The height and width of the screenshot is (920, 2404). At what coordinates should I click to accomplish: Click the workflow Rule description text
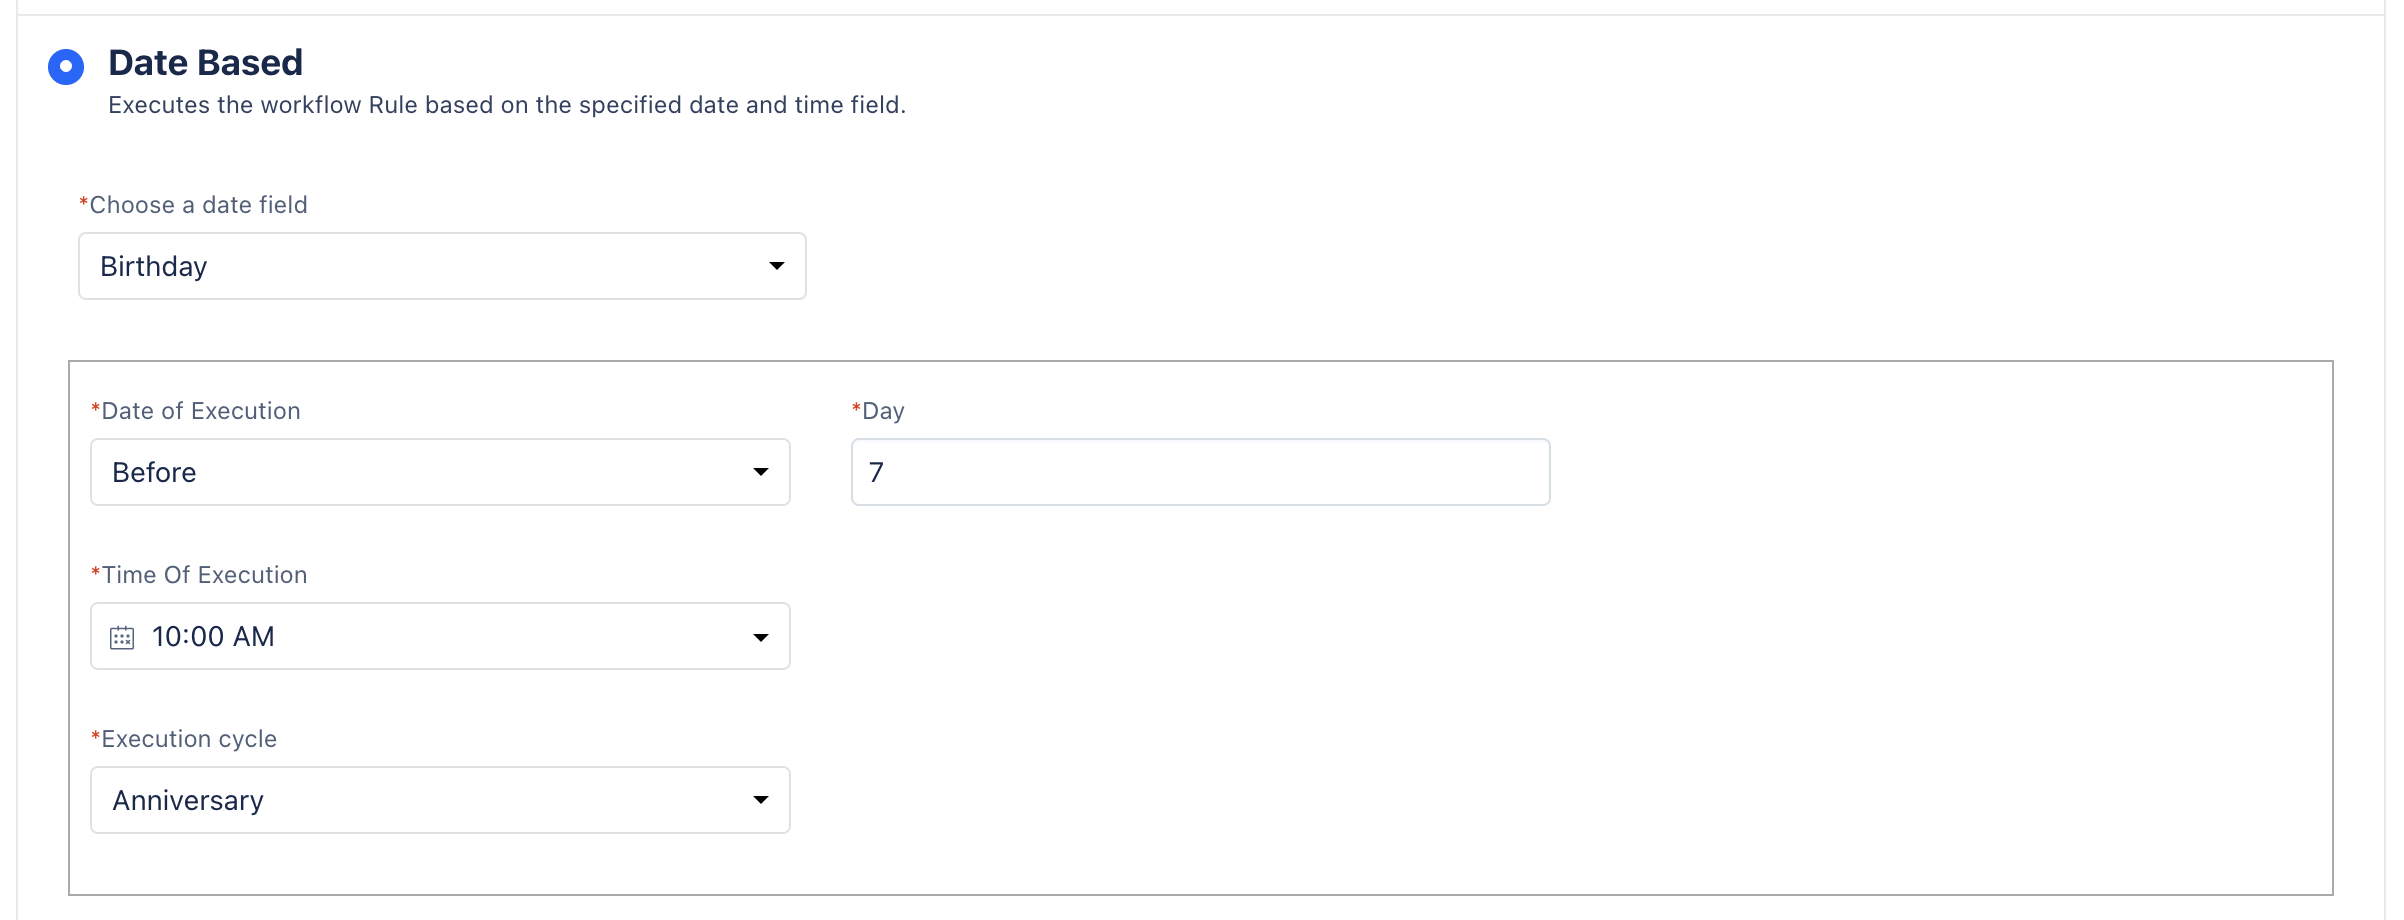[507, 105]
